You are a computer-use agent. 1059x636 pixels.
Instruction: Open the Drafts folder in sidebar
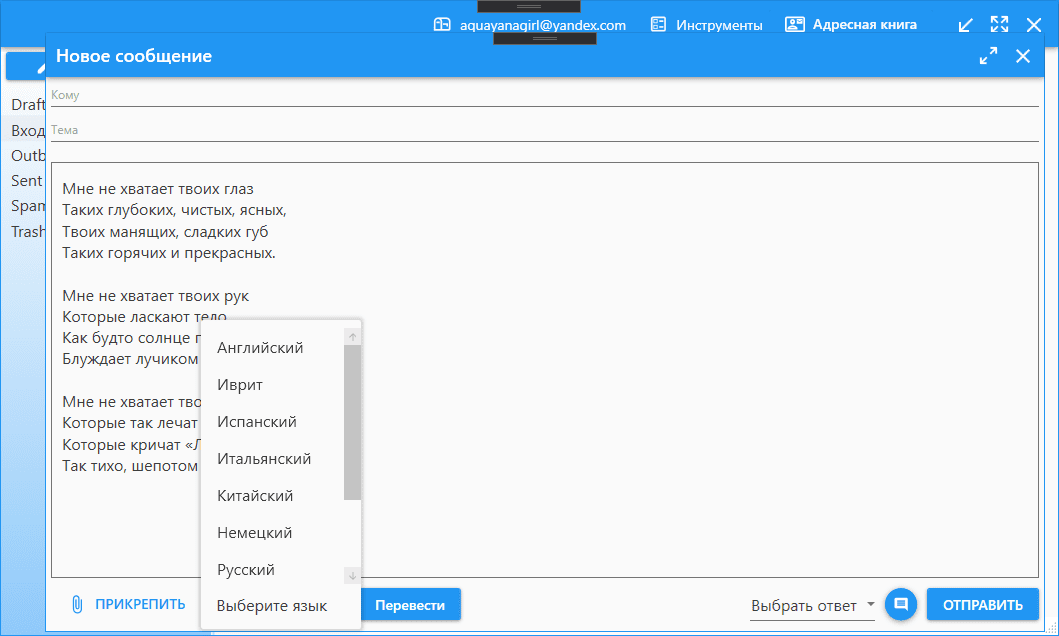28,105
